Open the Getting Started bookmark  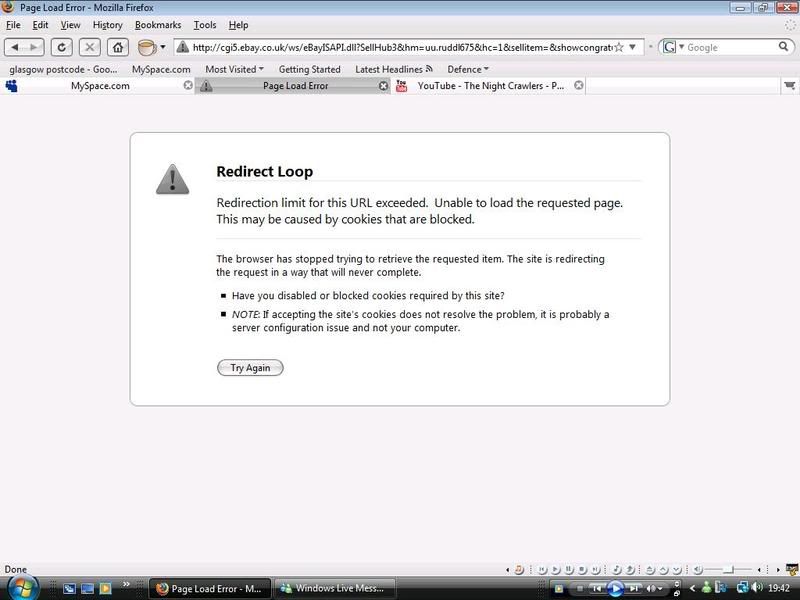309,69
